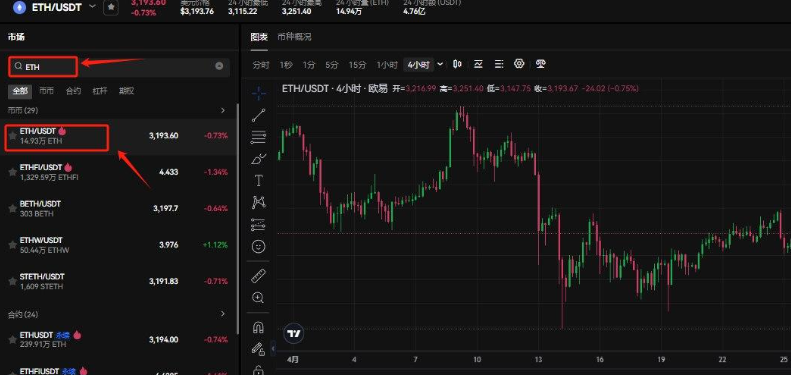Select the brush drawing tool
This screenshot has width=791, height=375.
(259, 159)
